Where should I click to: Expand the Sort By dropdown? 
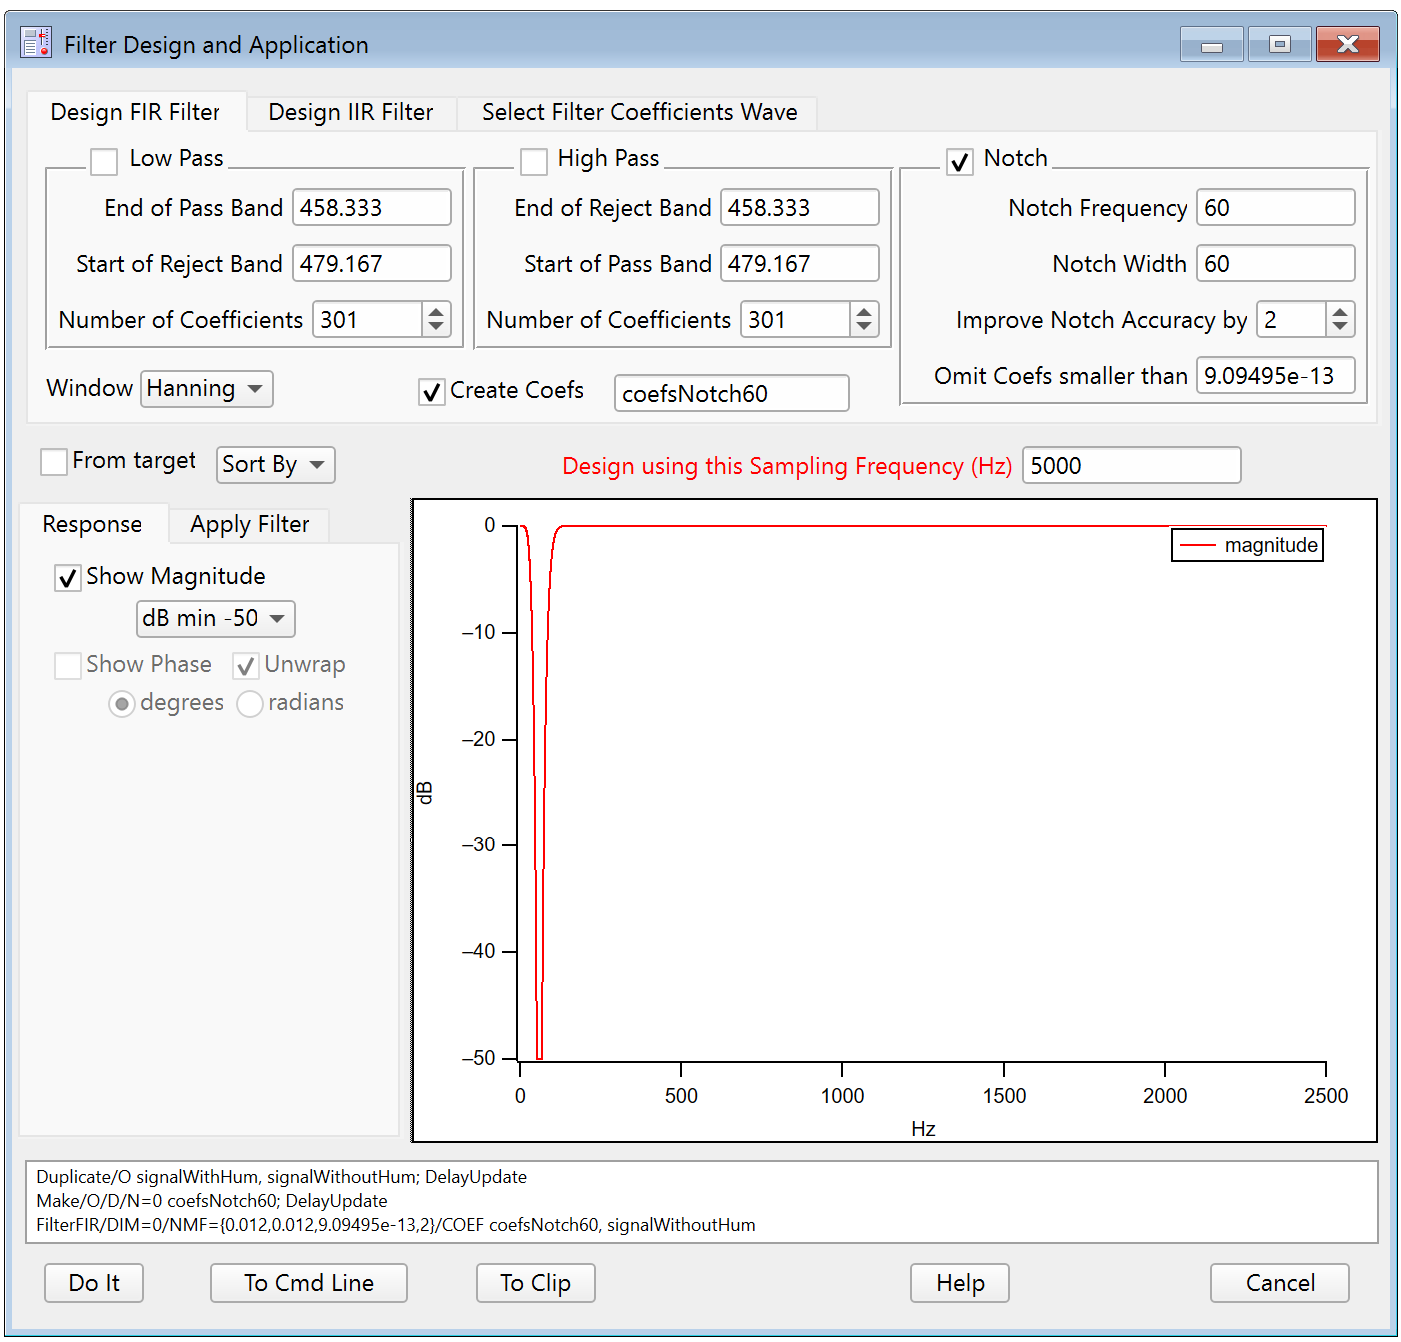point(275,465)
